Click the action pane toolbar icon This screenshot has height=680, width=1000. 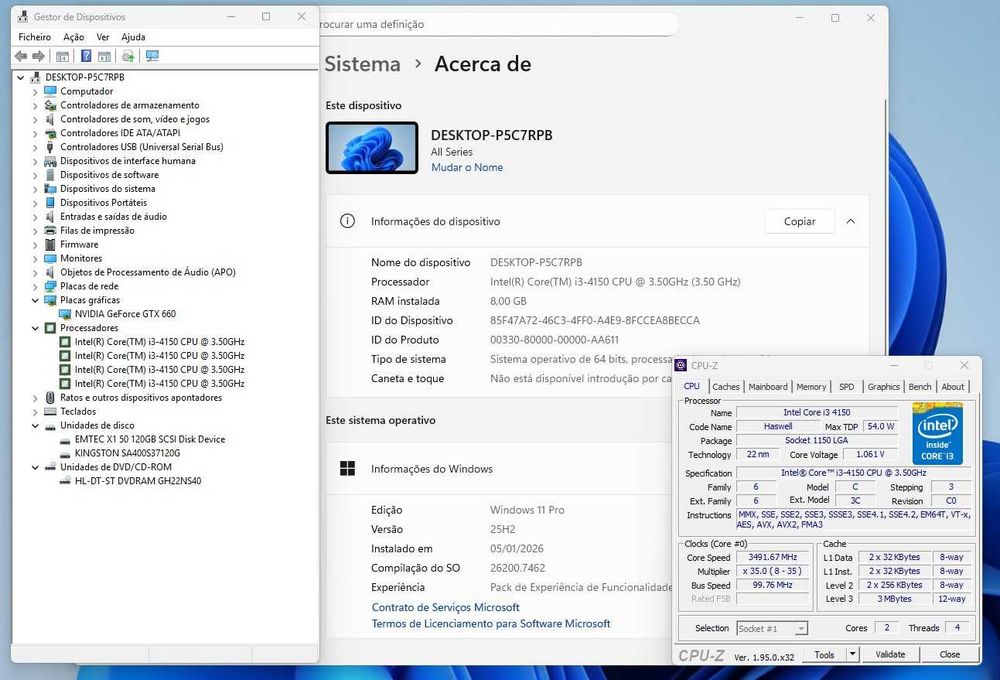click(105, 56)
